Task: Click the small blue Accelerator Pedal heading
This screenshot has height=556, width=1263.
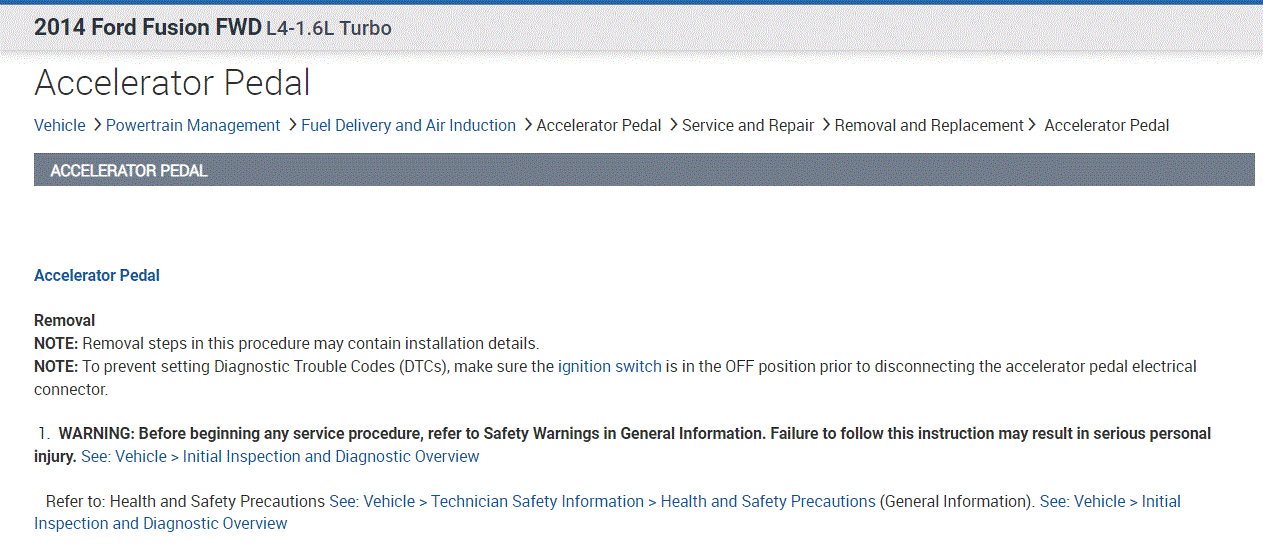Action: pos(97,275)
